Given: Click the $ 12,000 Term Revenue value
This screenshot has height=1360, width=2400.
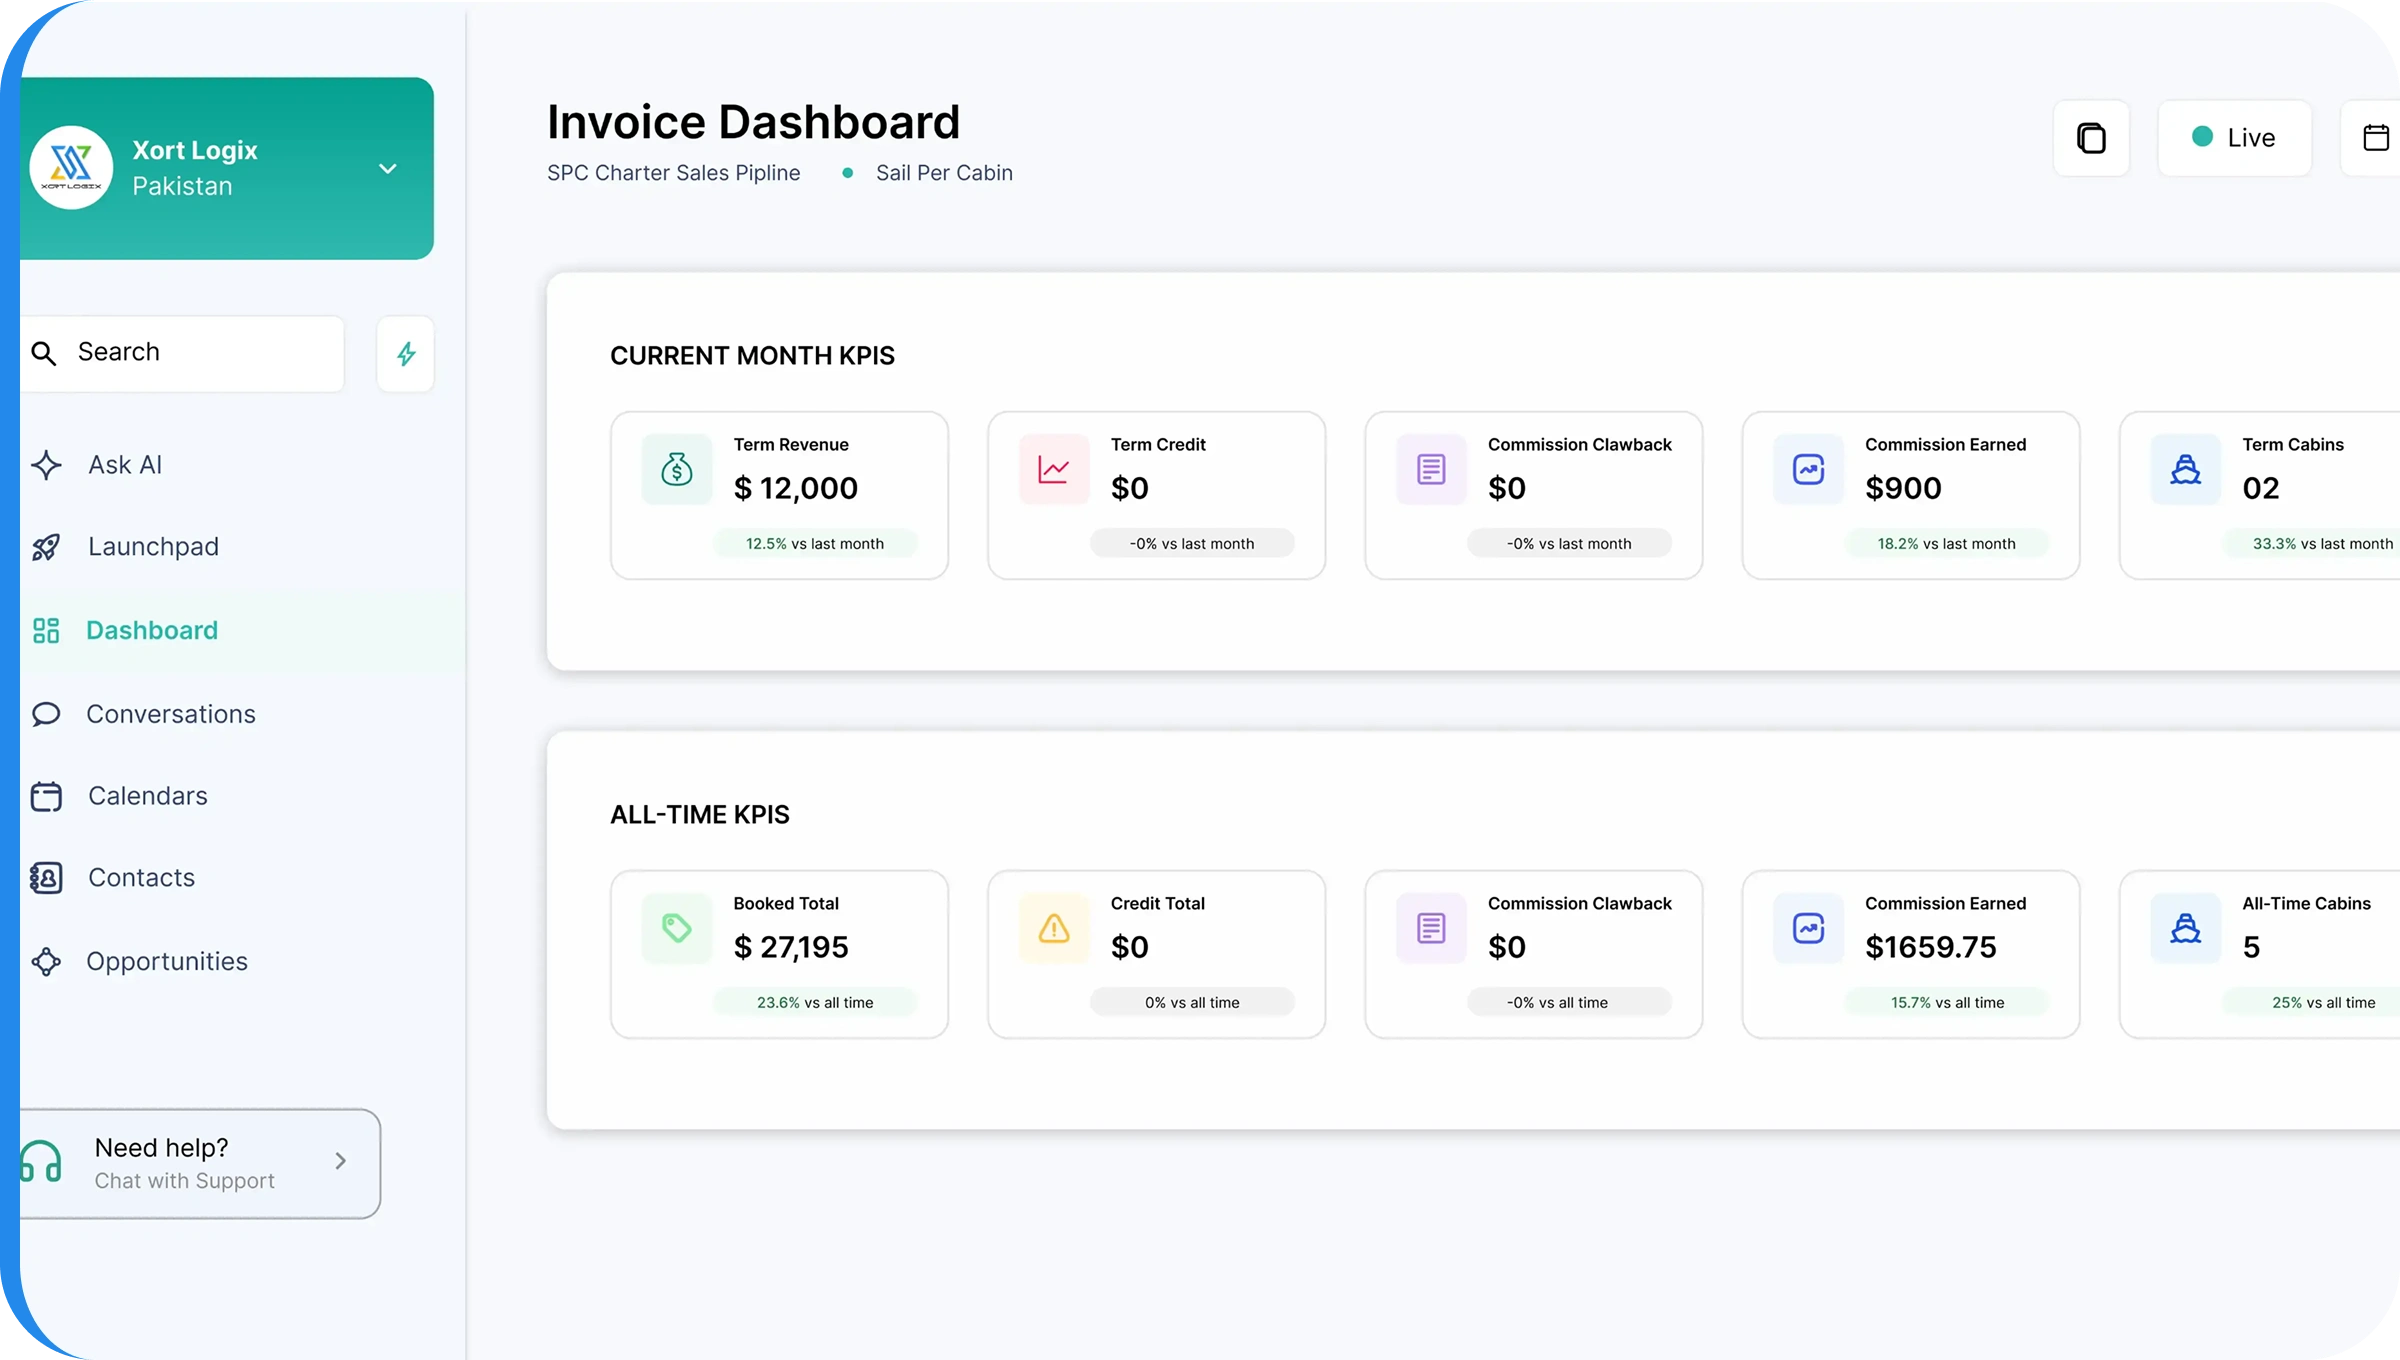Looking at the screenshot, I should point(796,488).
